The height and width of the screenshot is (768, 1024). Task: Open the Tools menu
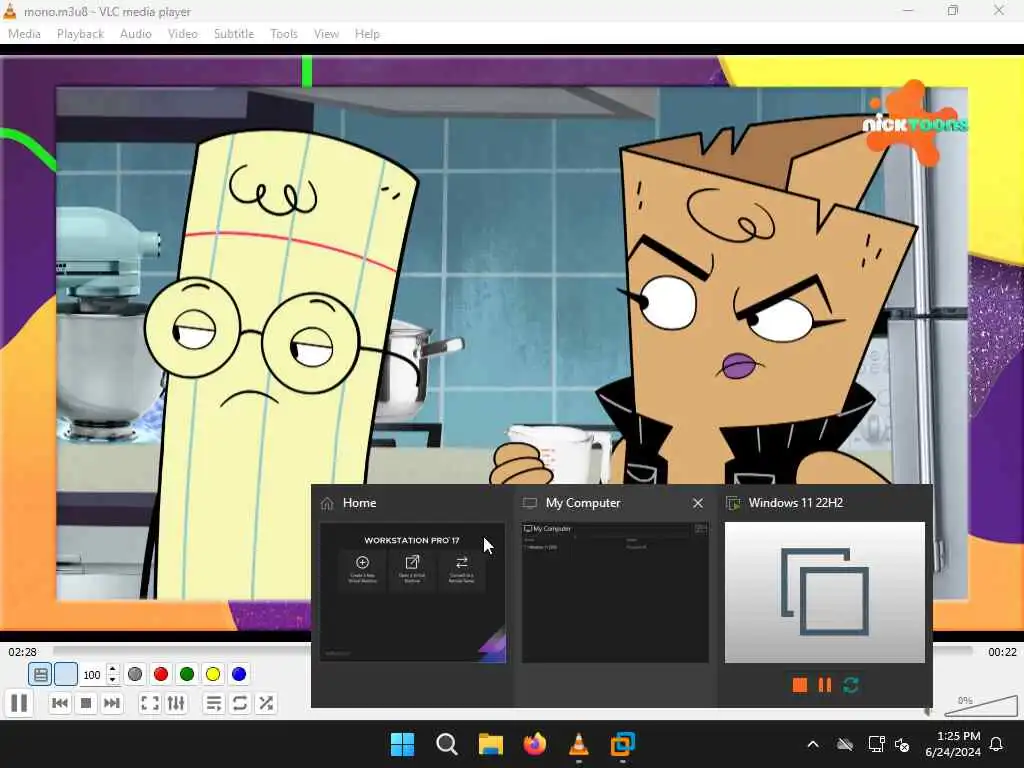(x=284, y=34)
